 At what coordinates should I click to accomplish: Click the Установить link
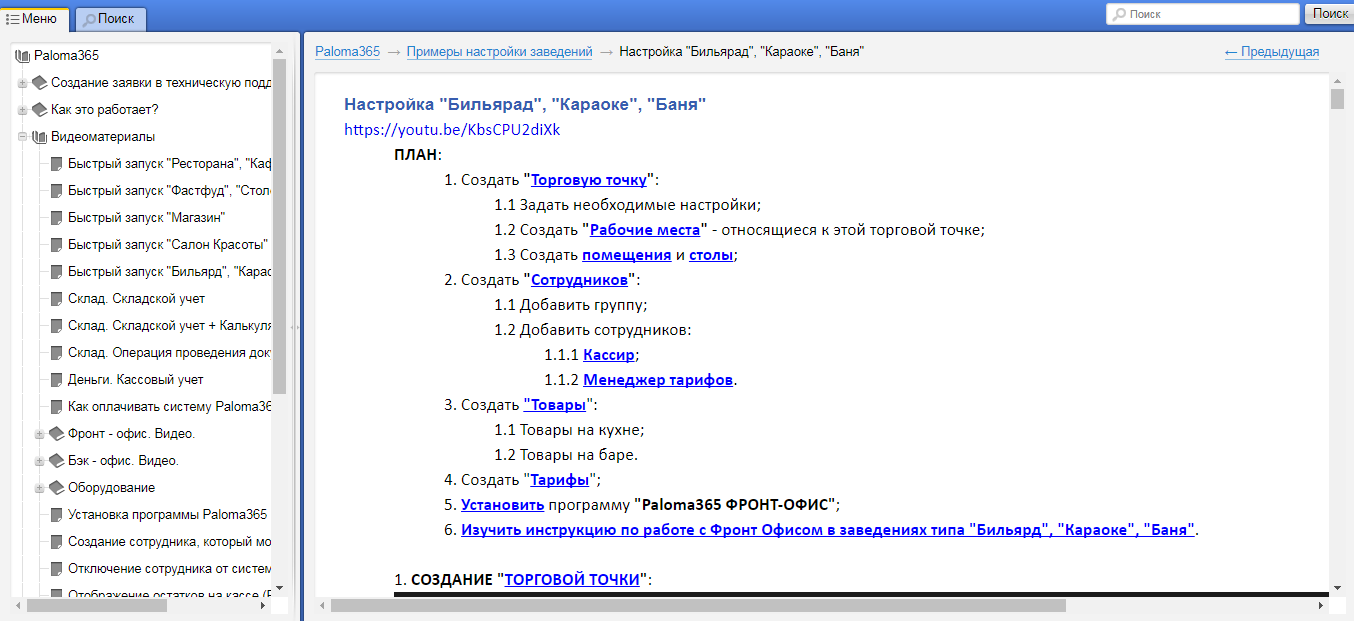(x=502, y=505)
